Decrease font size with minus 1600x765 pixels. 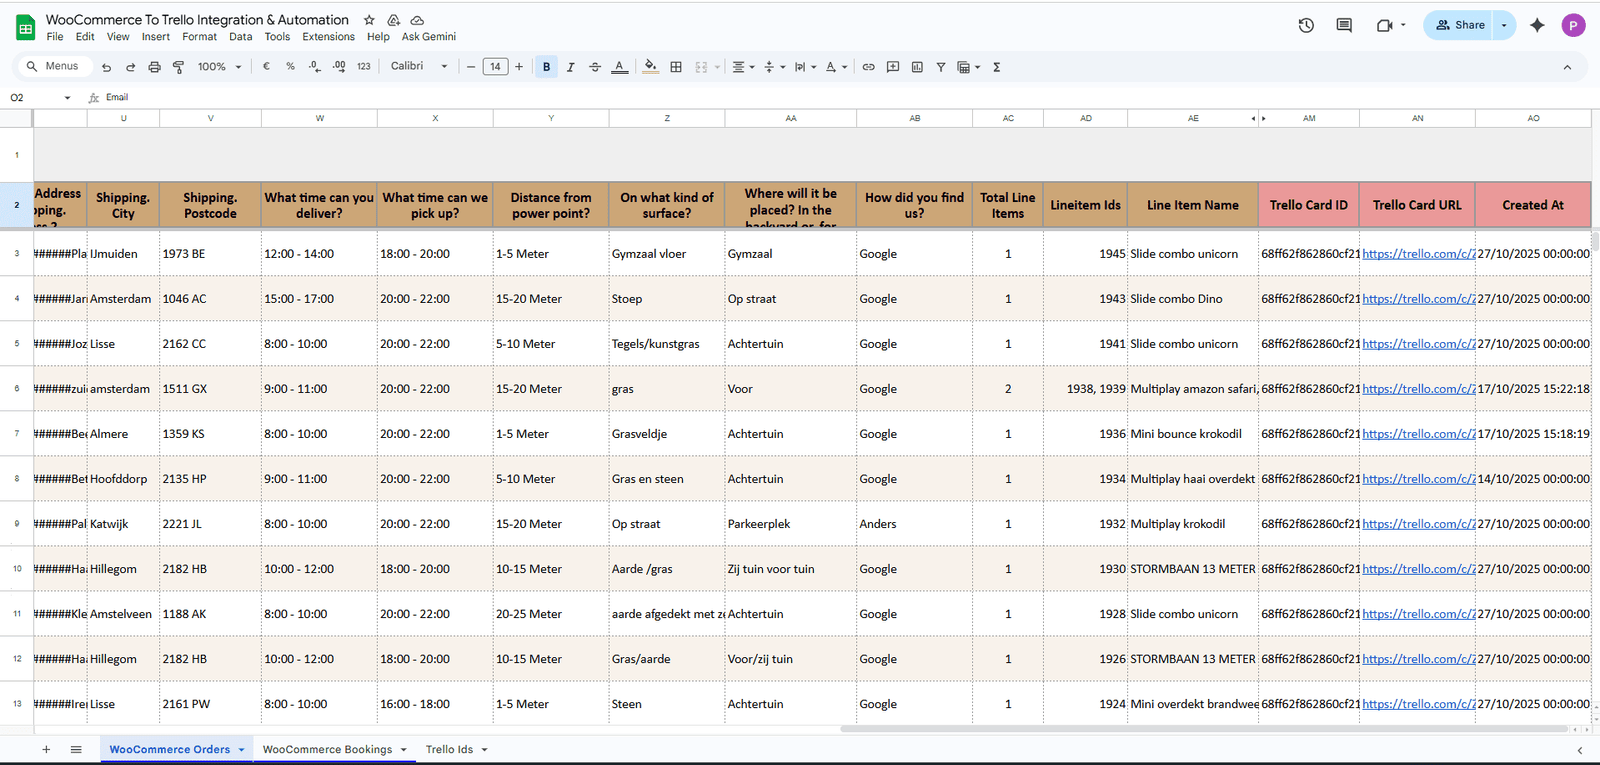[471, 67]
